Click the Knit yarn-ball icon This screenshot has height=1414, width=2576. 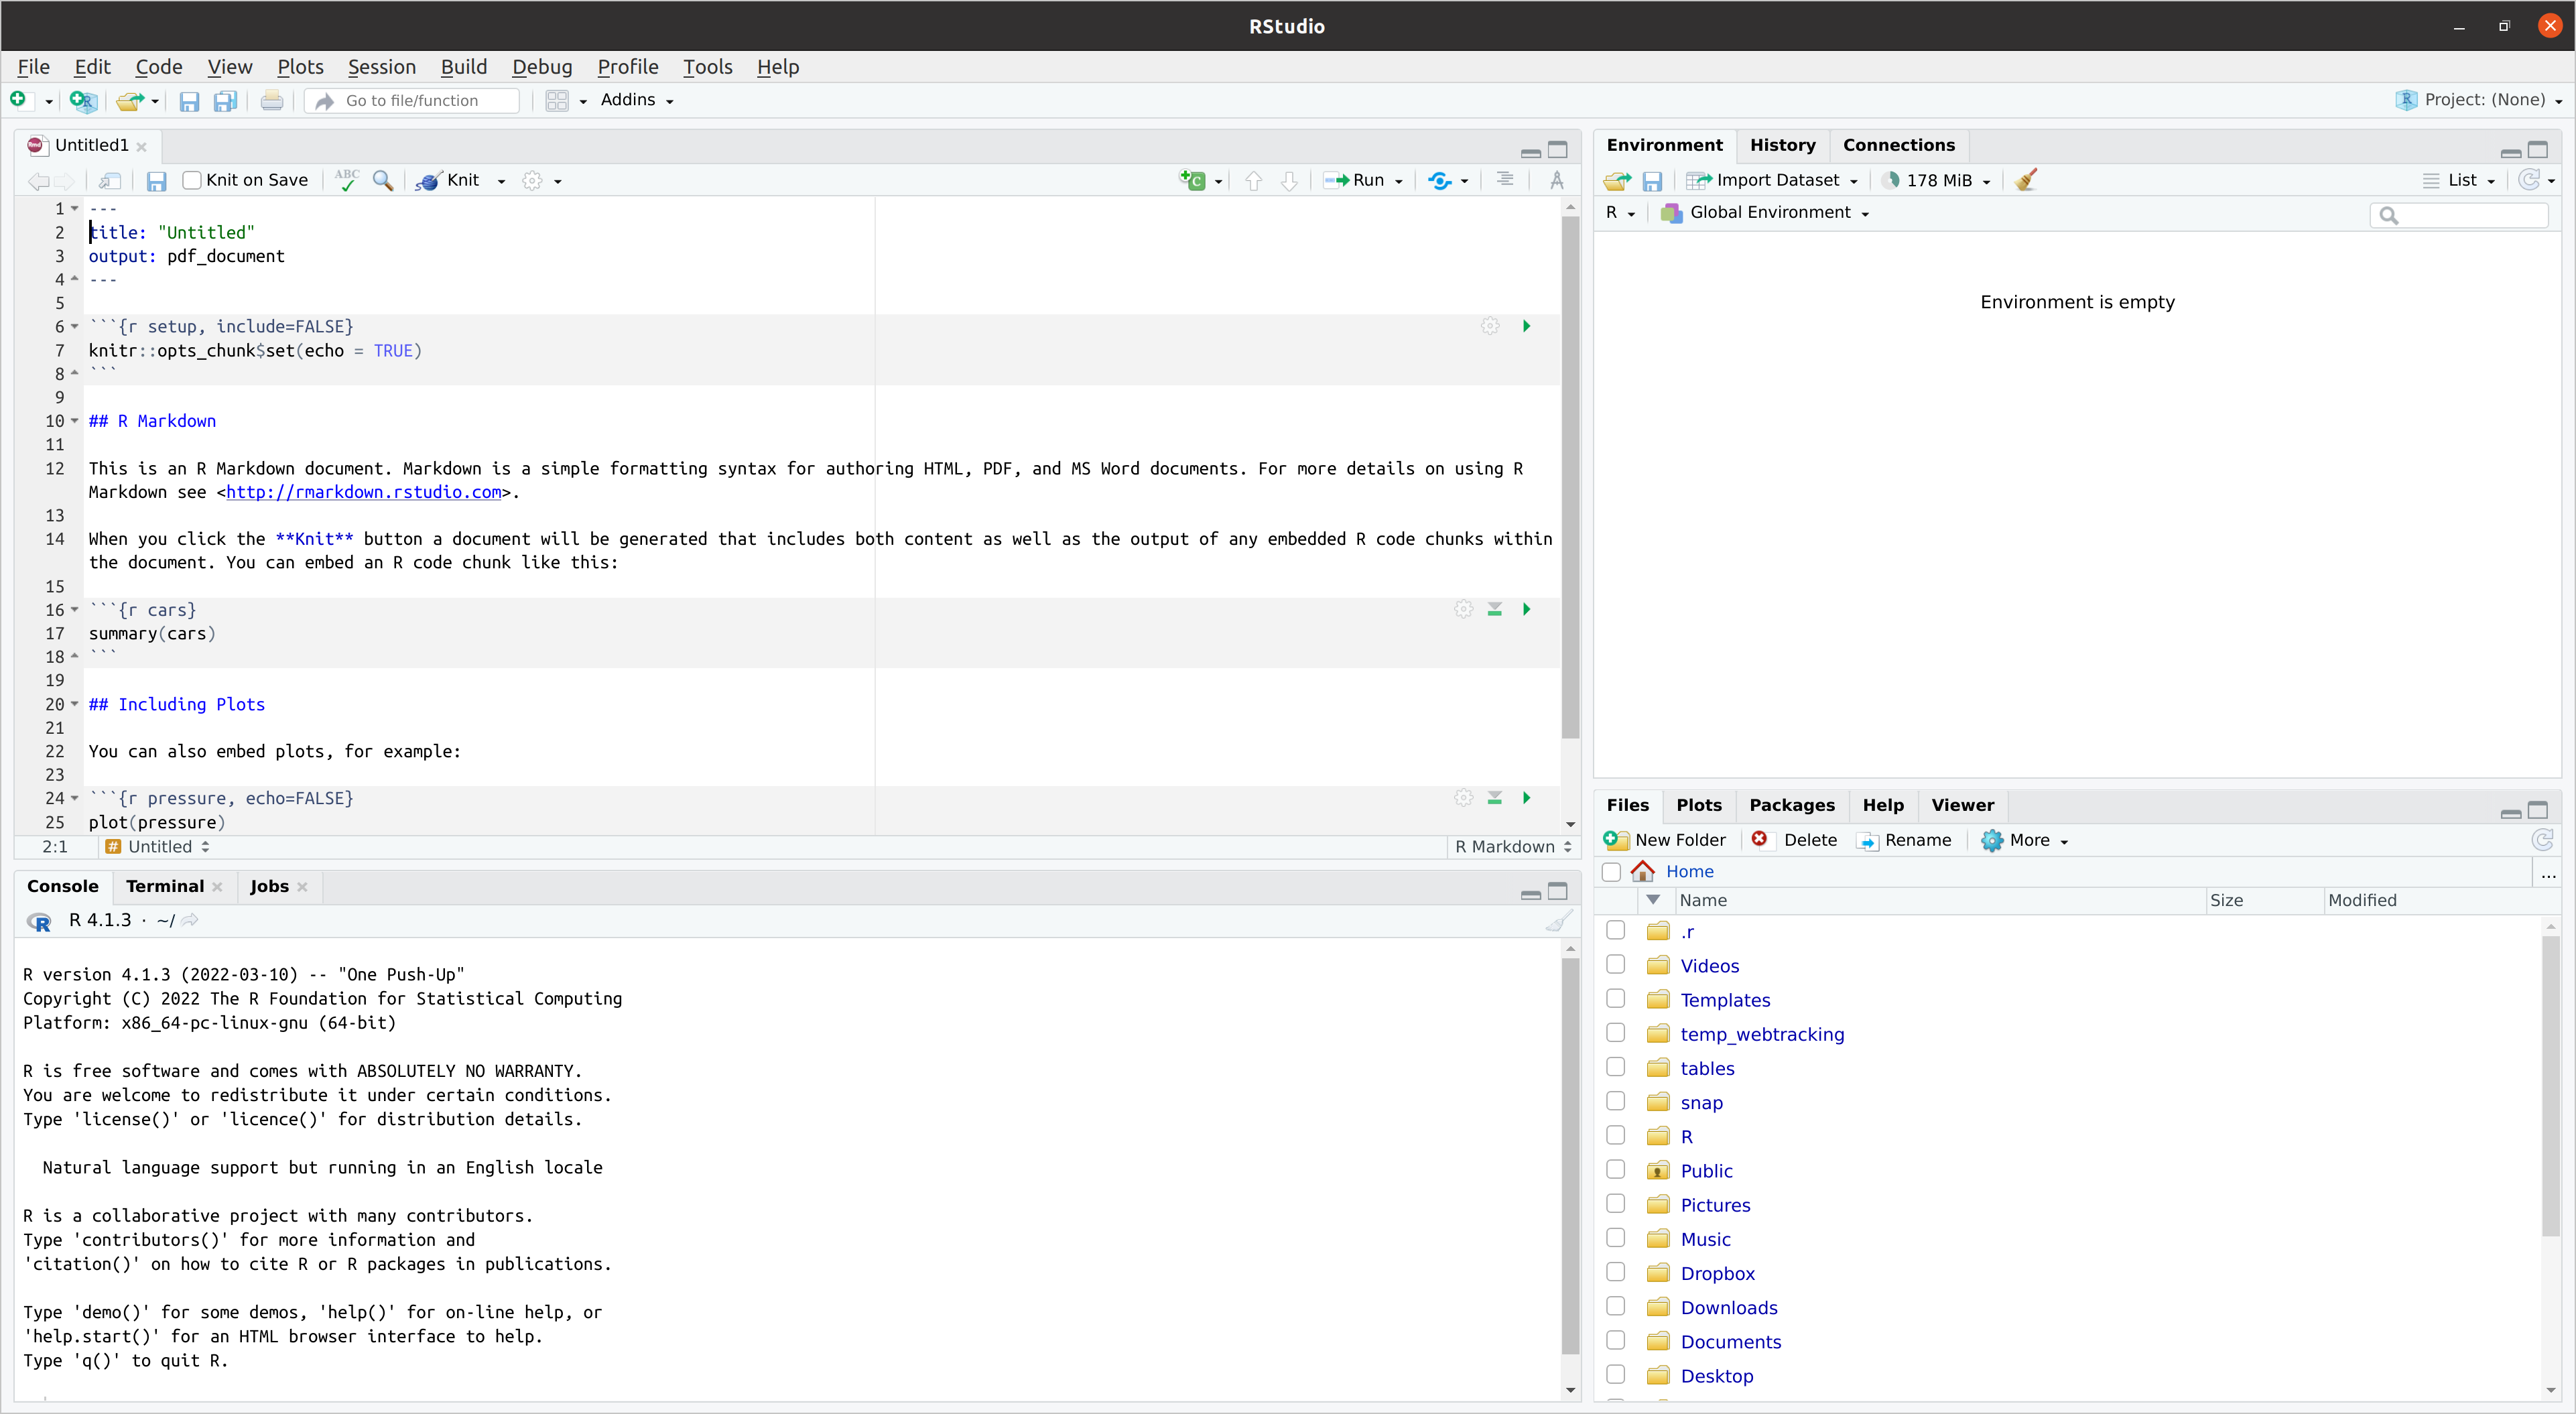tap(428, 181)
